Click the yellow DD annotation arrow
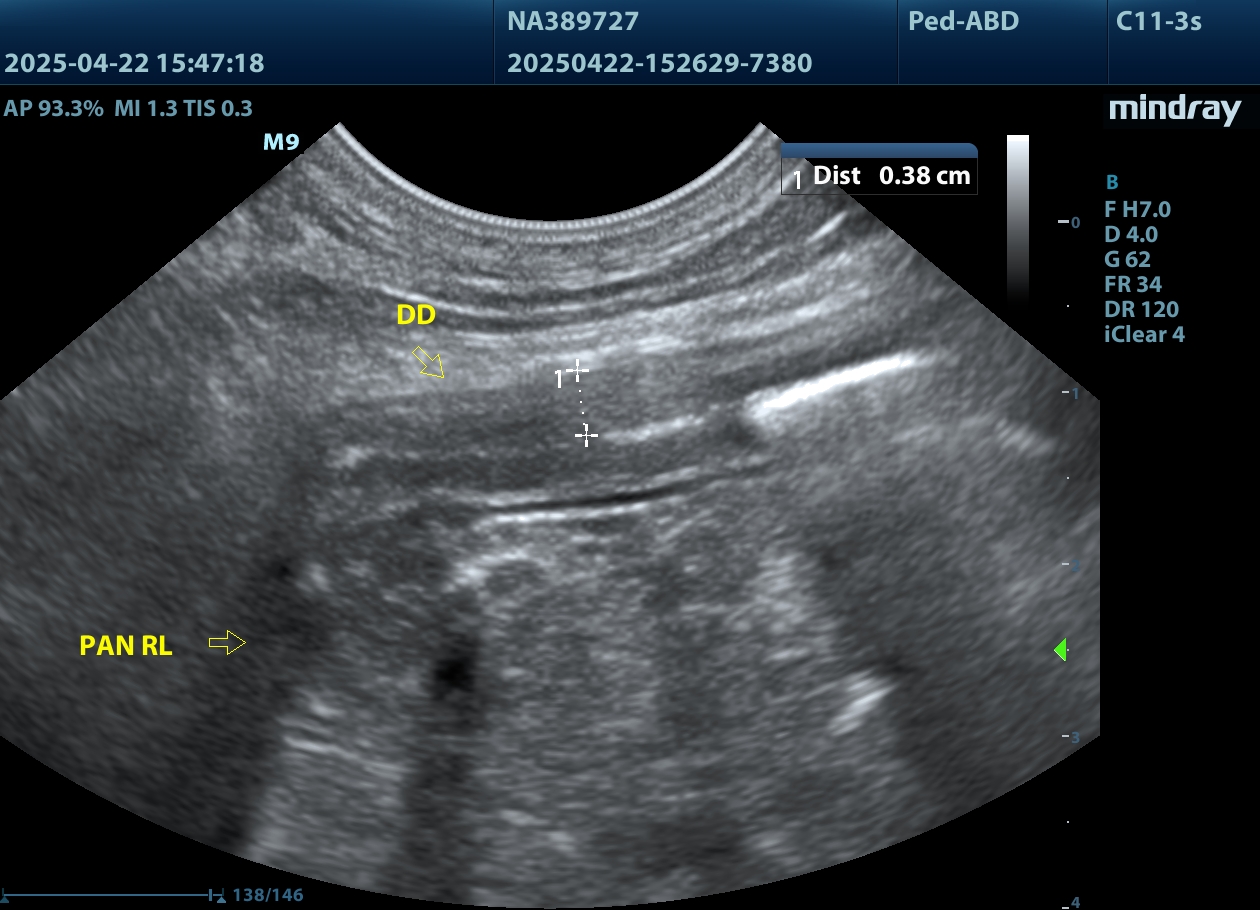 430,362
